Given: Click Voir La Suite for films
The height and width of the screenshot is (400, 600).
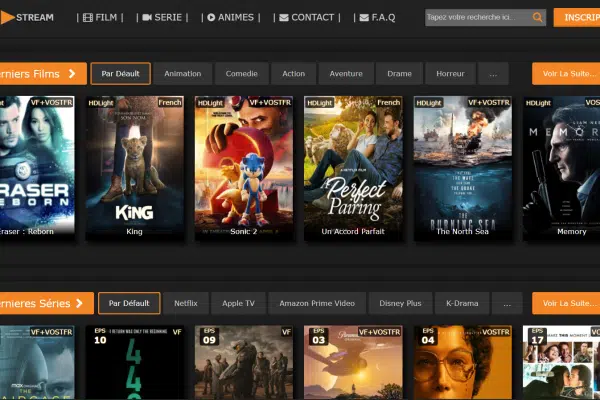Looking at the screenshot, I should coord(566,73).
